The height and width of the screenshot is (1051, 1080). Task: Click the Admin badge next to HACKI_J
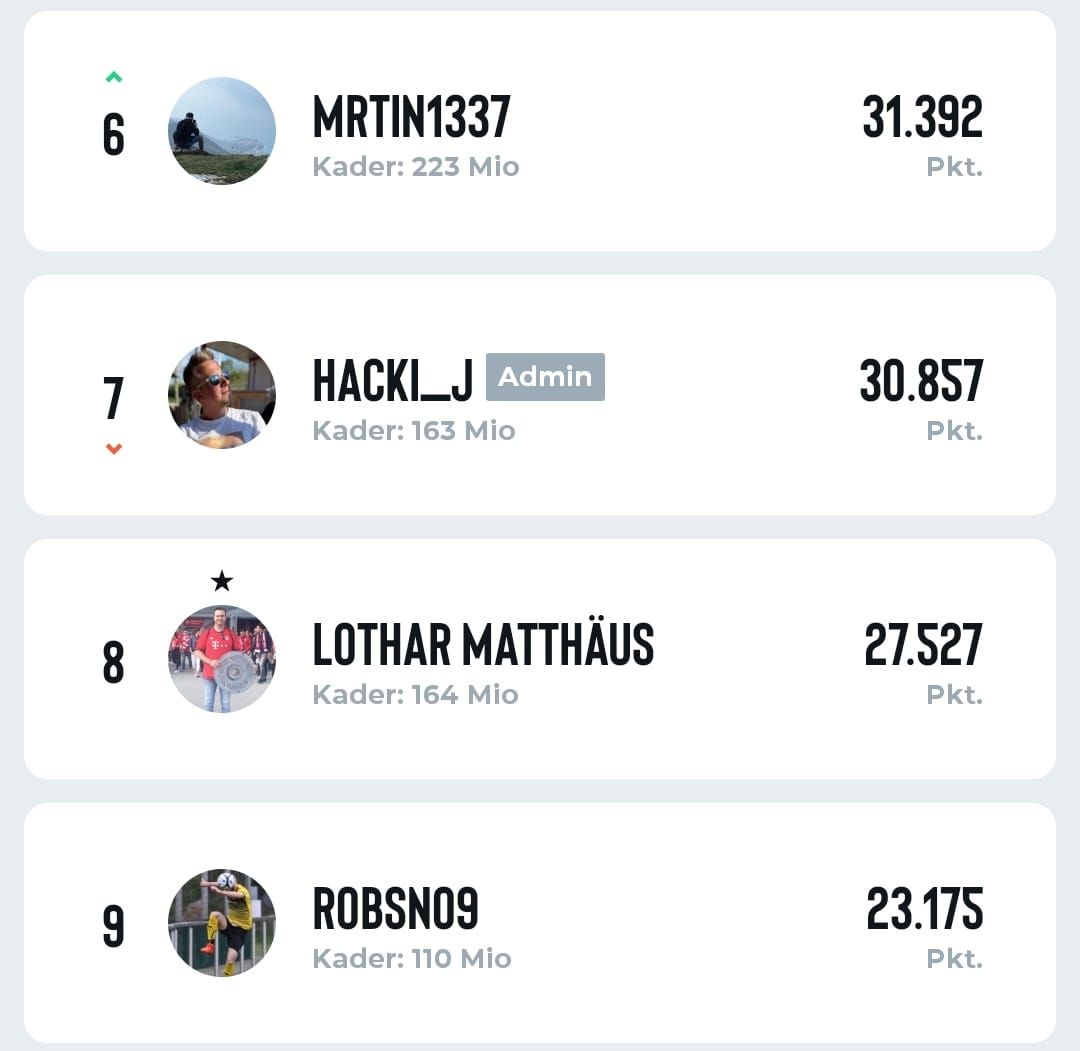coord(546,377)
